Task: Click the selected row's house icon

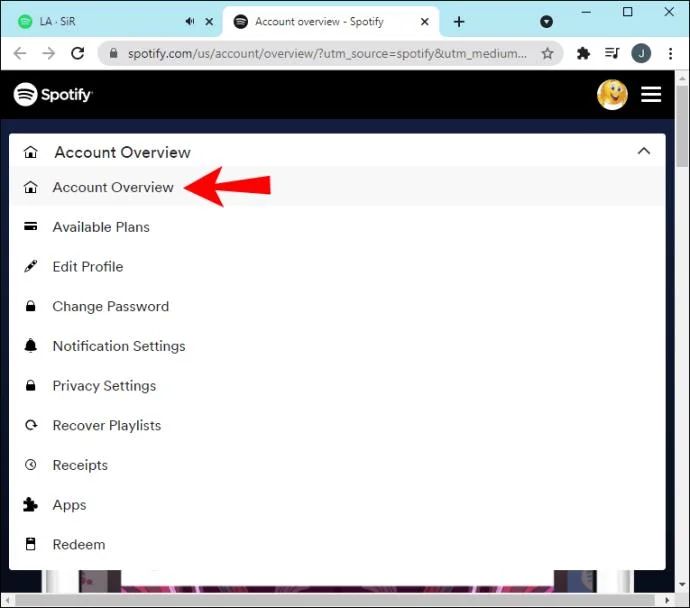Action: [x=30, y=187]
